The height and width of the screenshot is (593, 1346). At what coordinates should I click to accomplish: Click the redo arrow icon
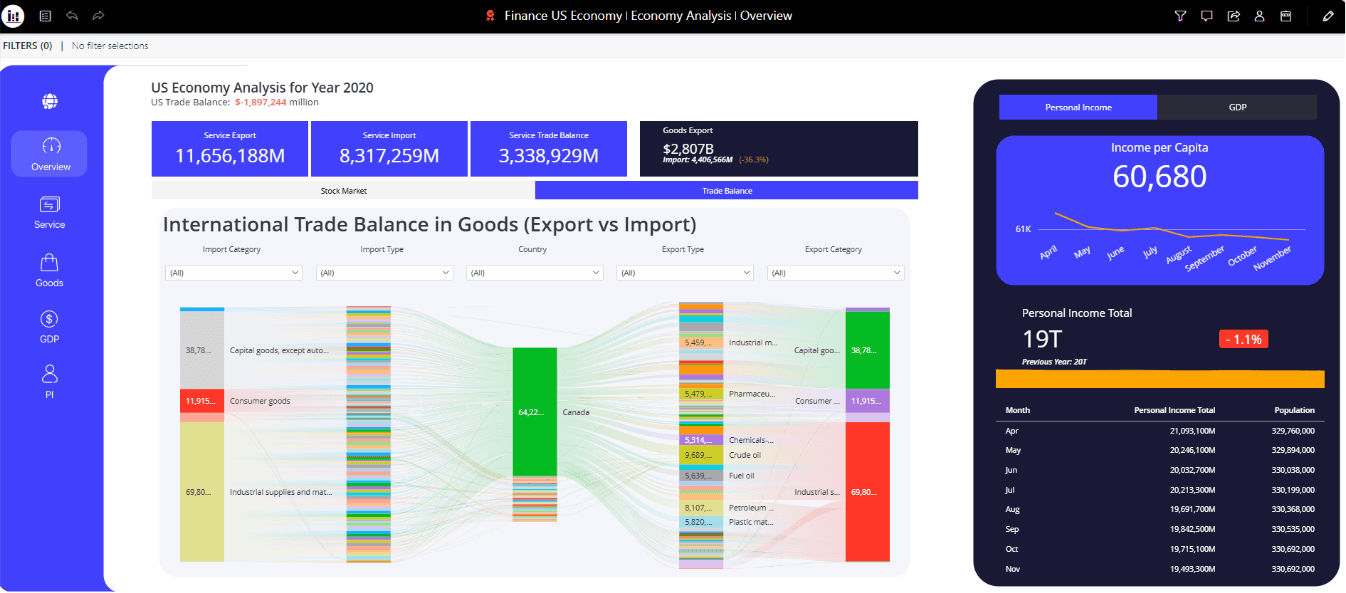point(98,16)
